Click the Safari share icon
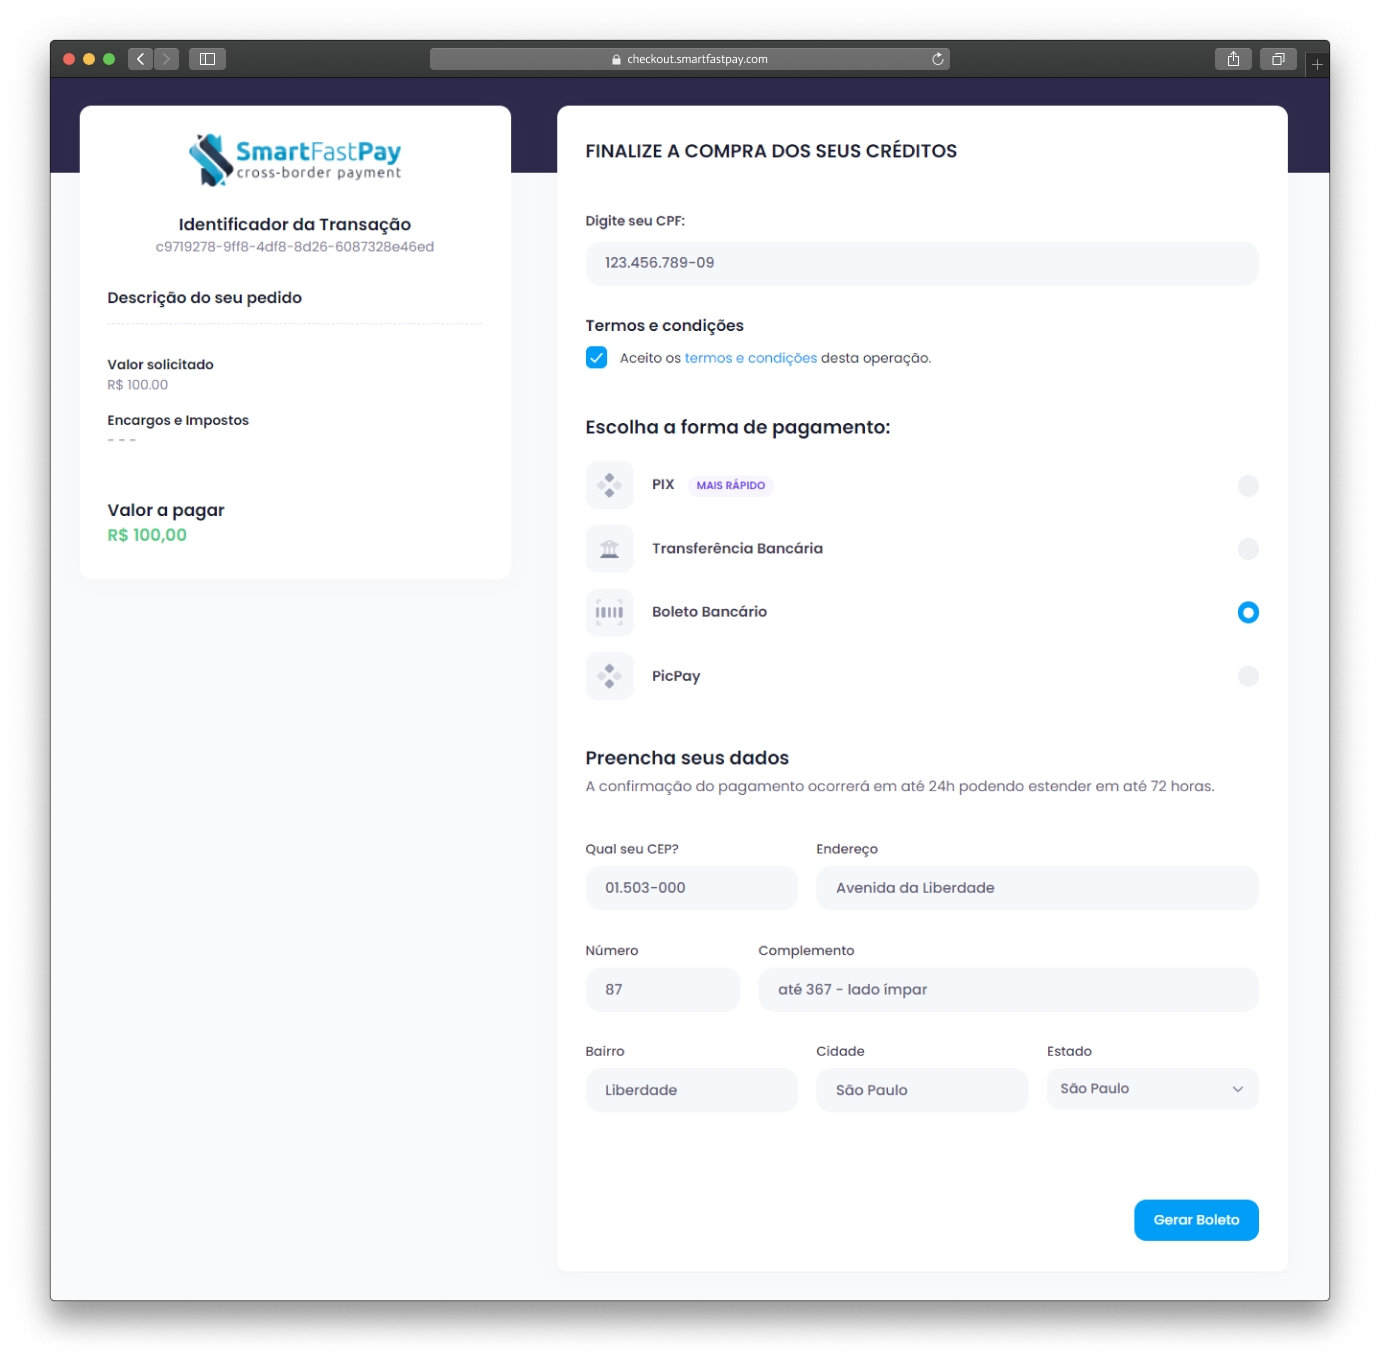 (1233, 59)
